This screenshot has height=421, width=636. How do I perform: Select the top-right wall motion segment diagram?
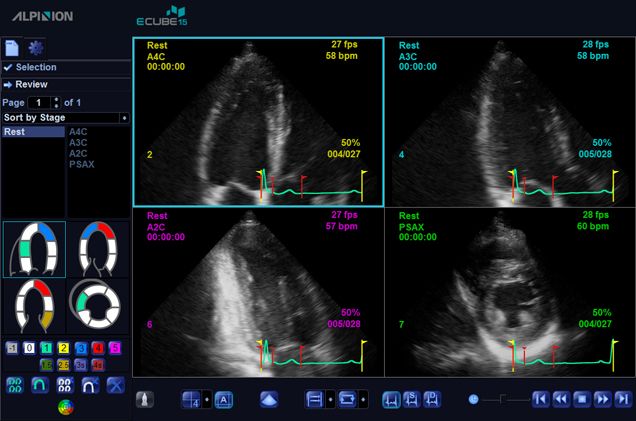point(98,248)
